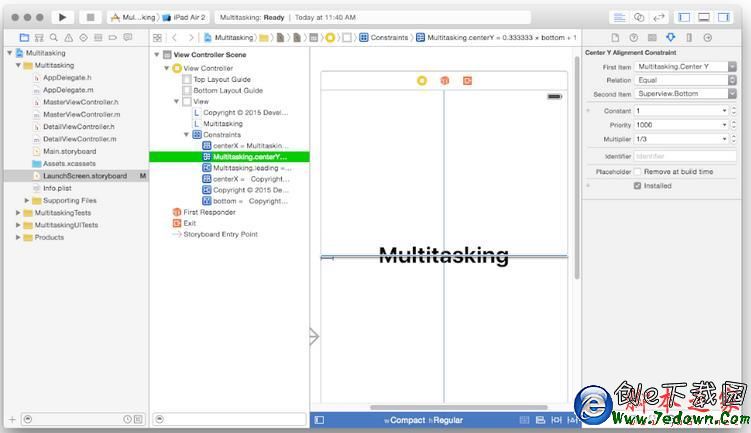The height and width of the screenshot is (433, 751).
Task: Collapse the View Controller Scene outline
Action: [x=157, y=55]
